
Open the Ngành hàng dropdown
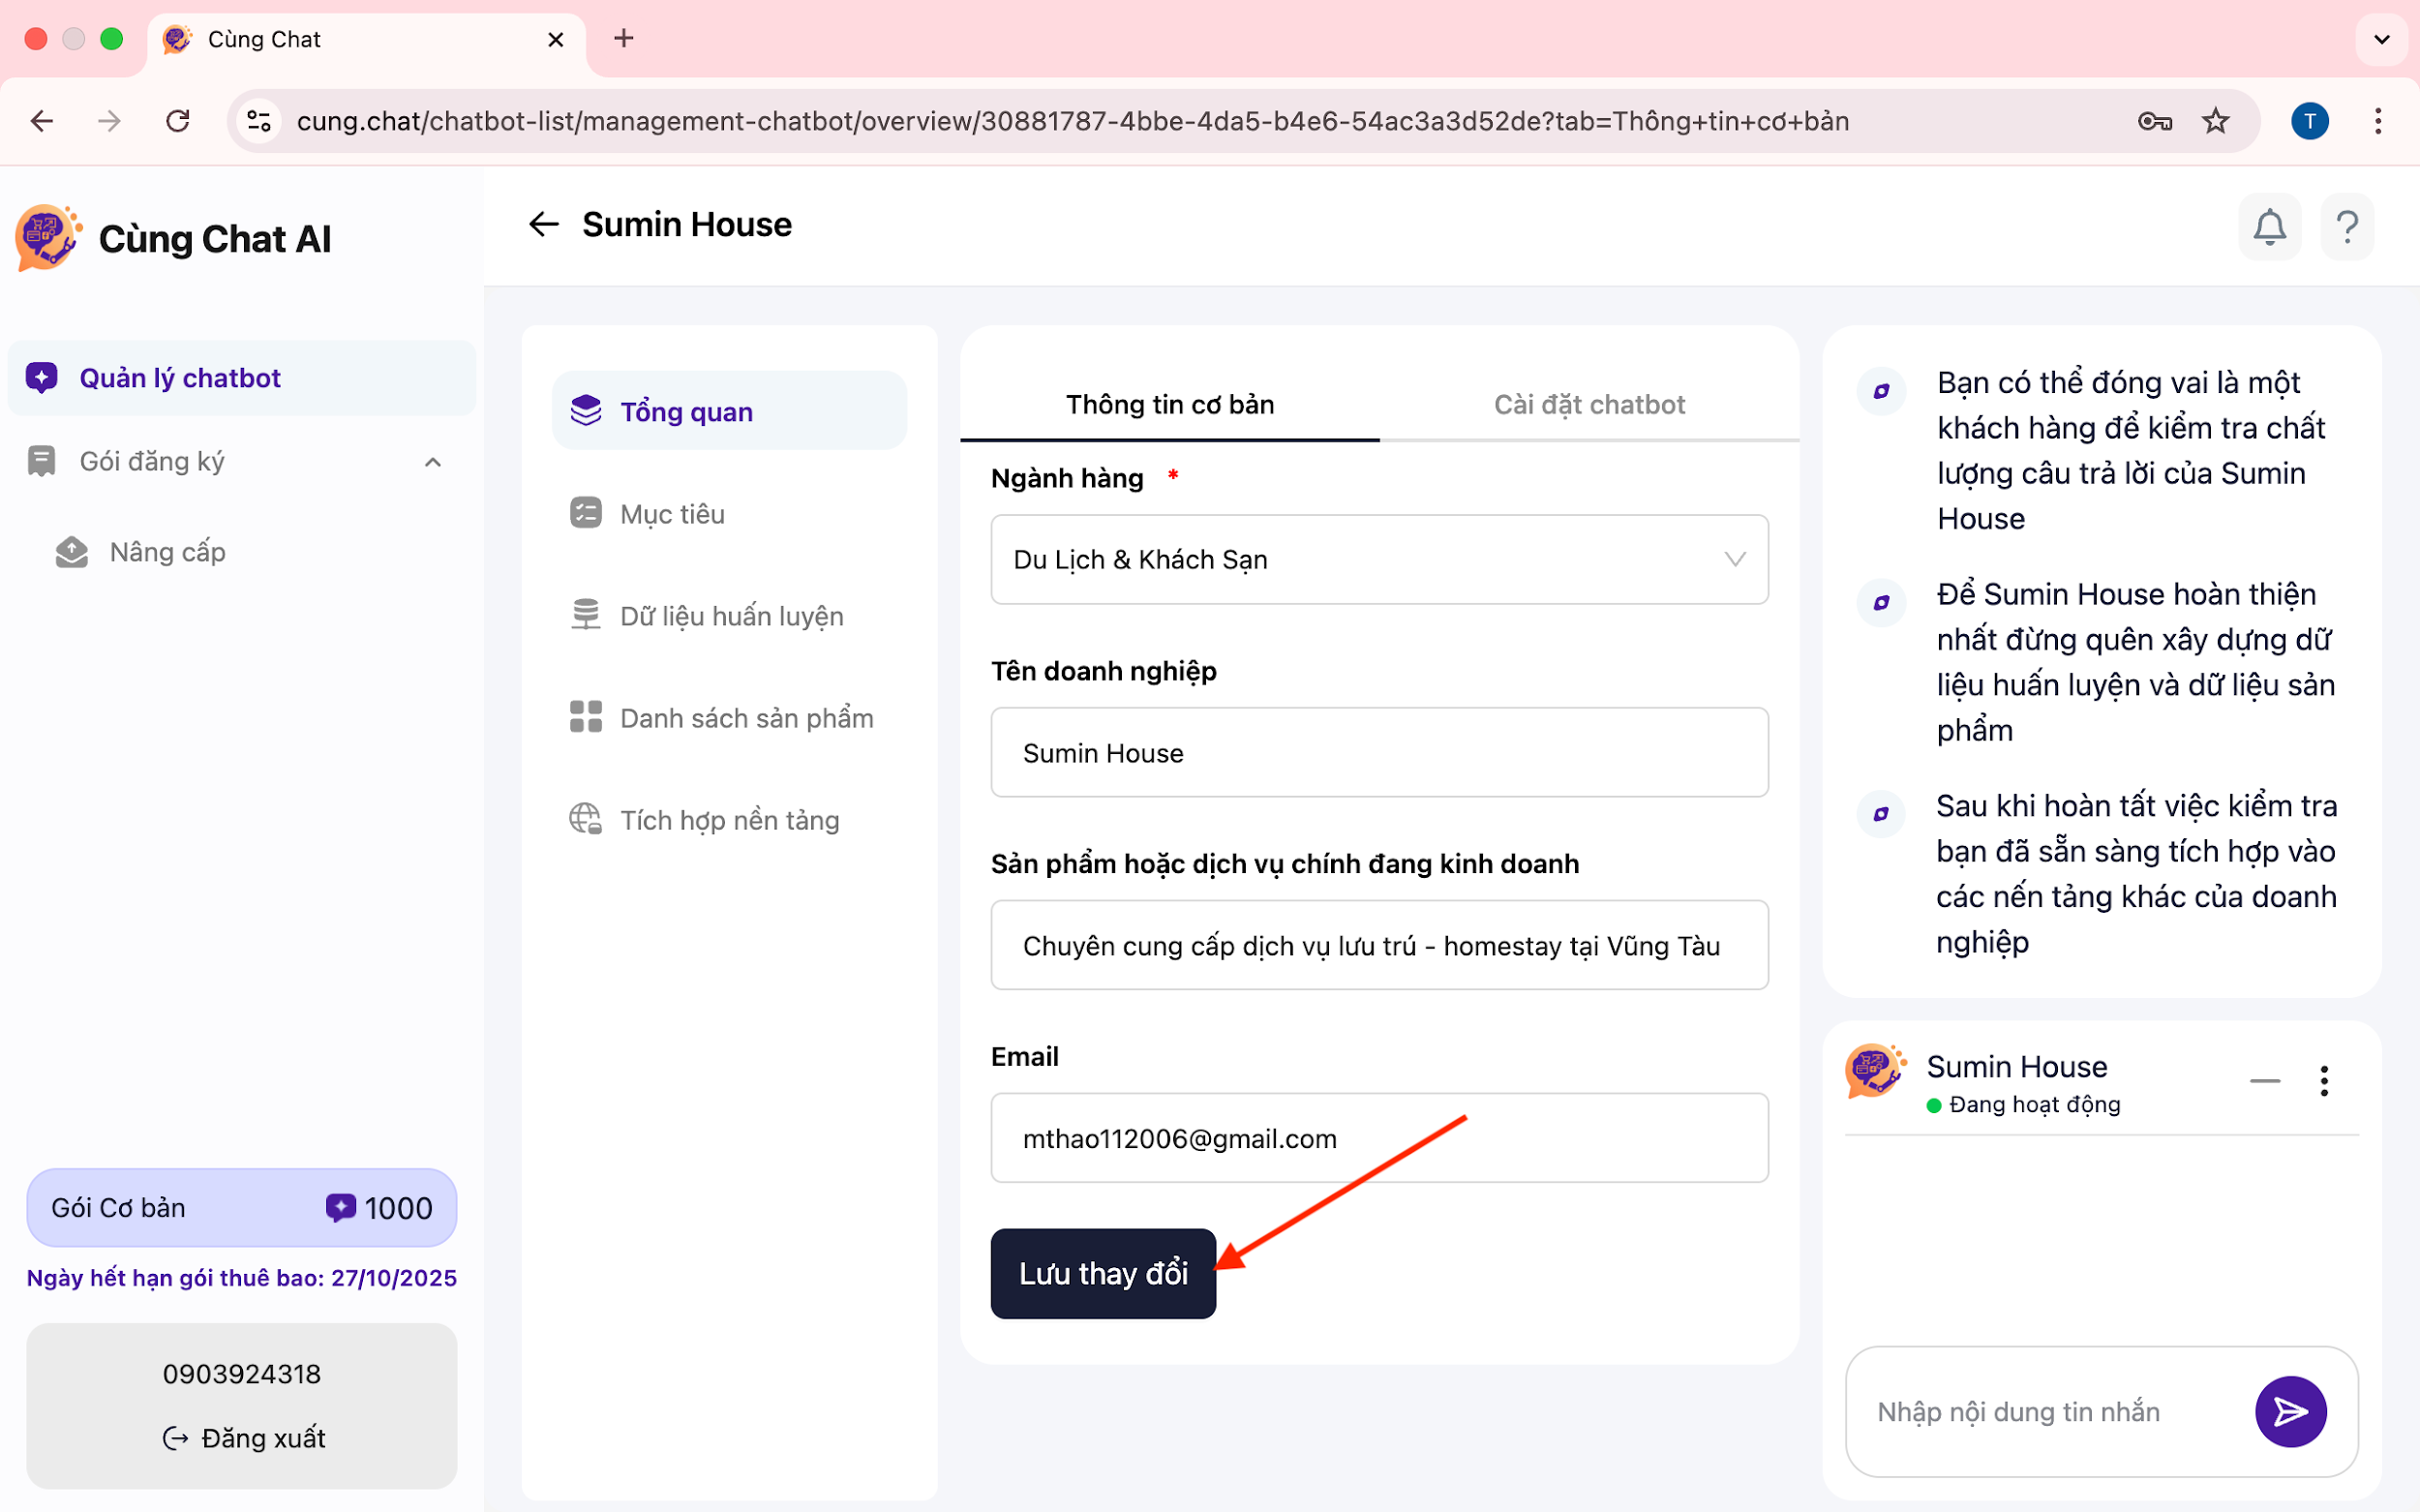pos(1379,559)
